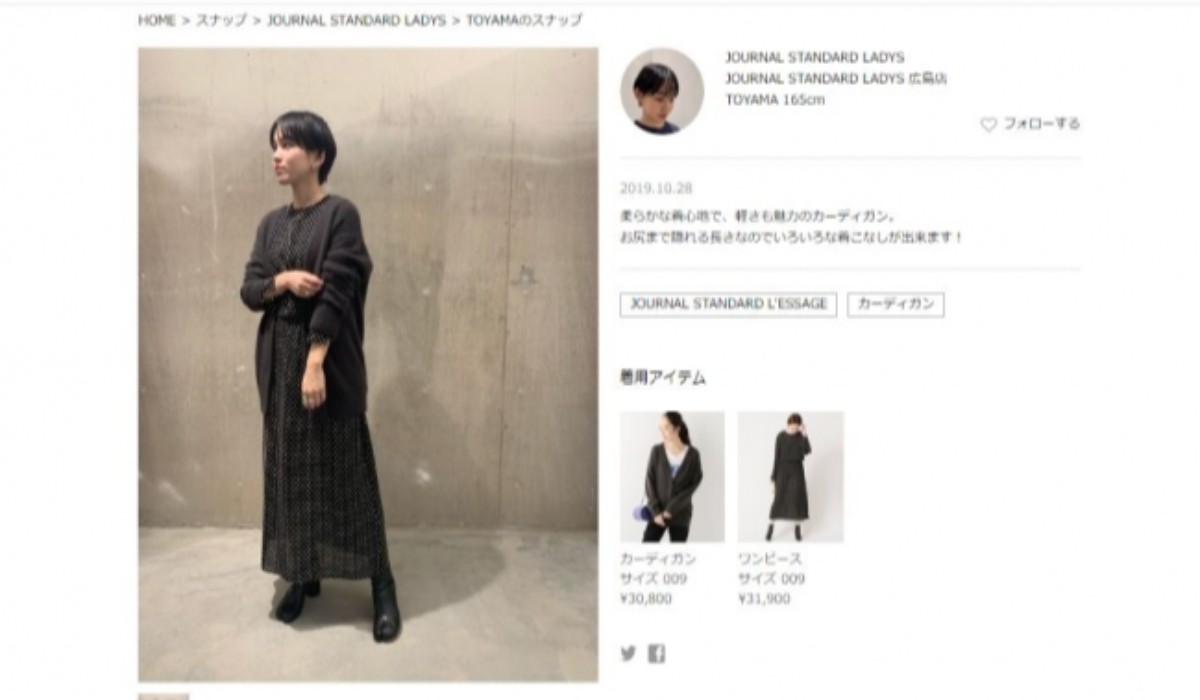
Task: Click the Facebook share icon
Action: 656,653
